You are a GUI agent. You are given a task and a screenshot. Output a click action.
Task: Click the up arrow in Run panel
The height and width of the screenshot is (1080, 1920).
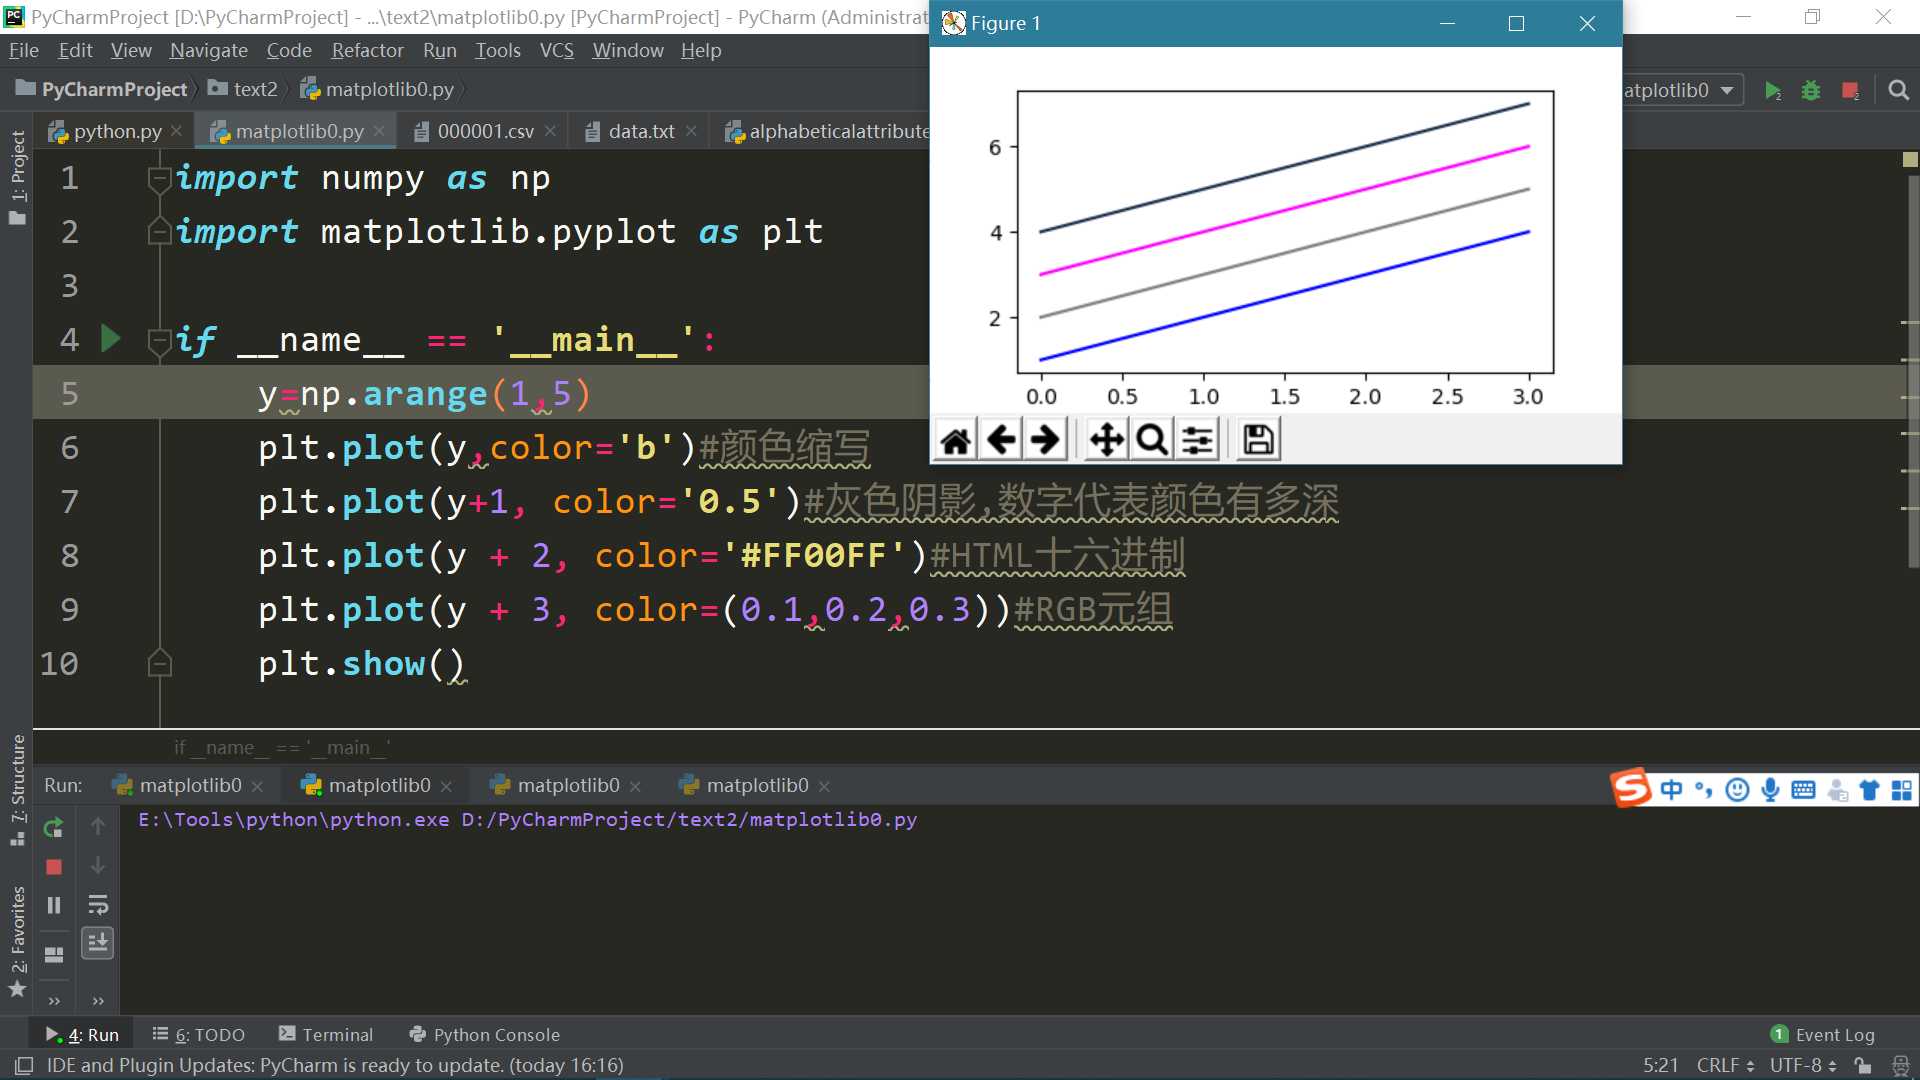click(x=98, y=826)
